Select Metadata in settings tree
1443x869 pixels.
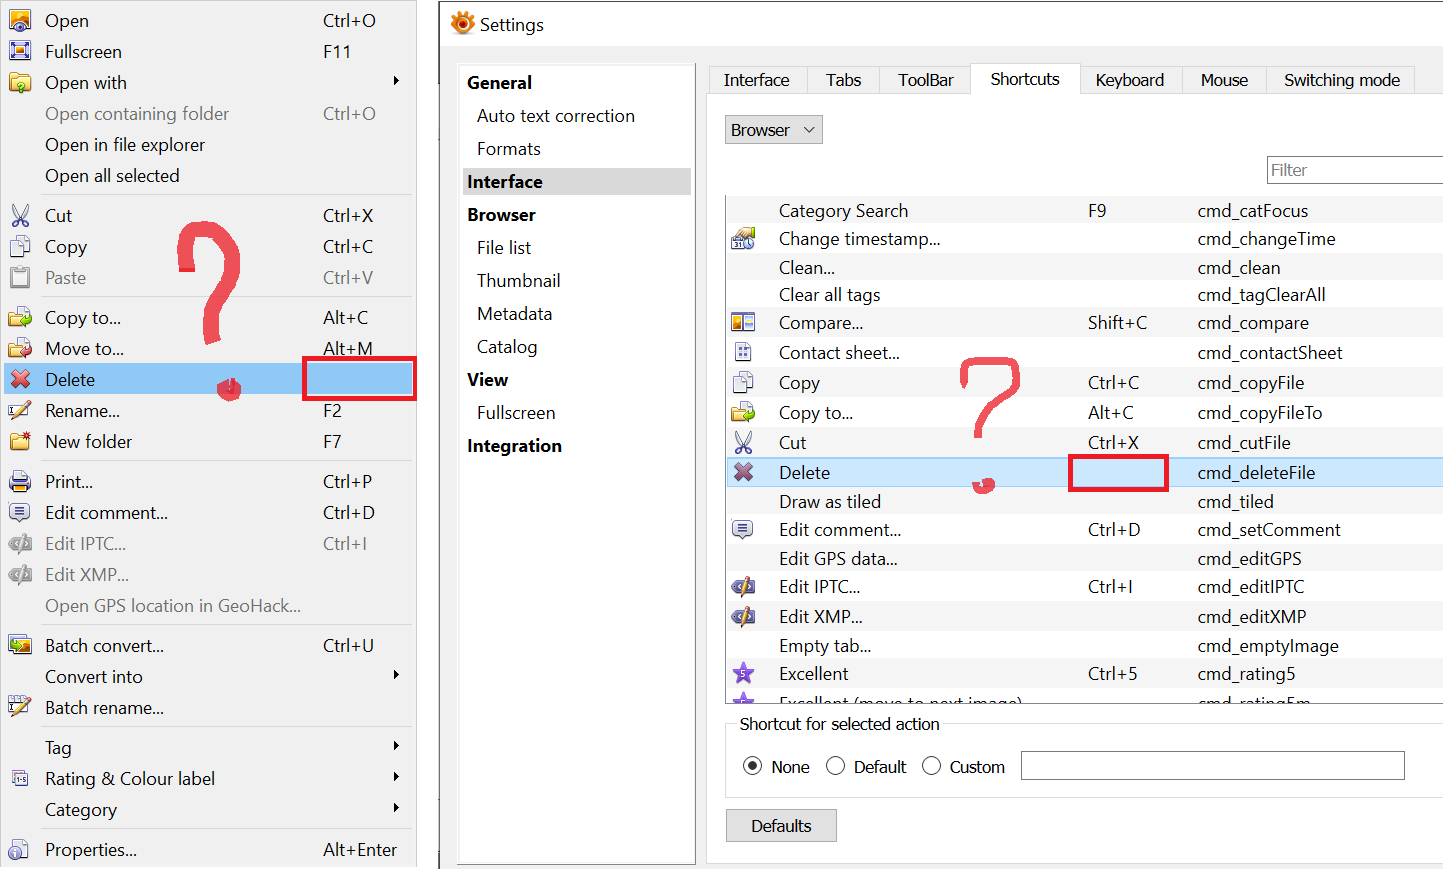pyautogui.click(x=515, y=314)
